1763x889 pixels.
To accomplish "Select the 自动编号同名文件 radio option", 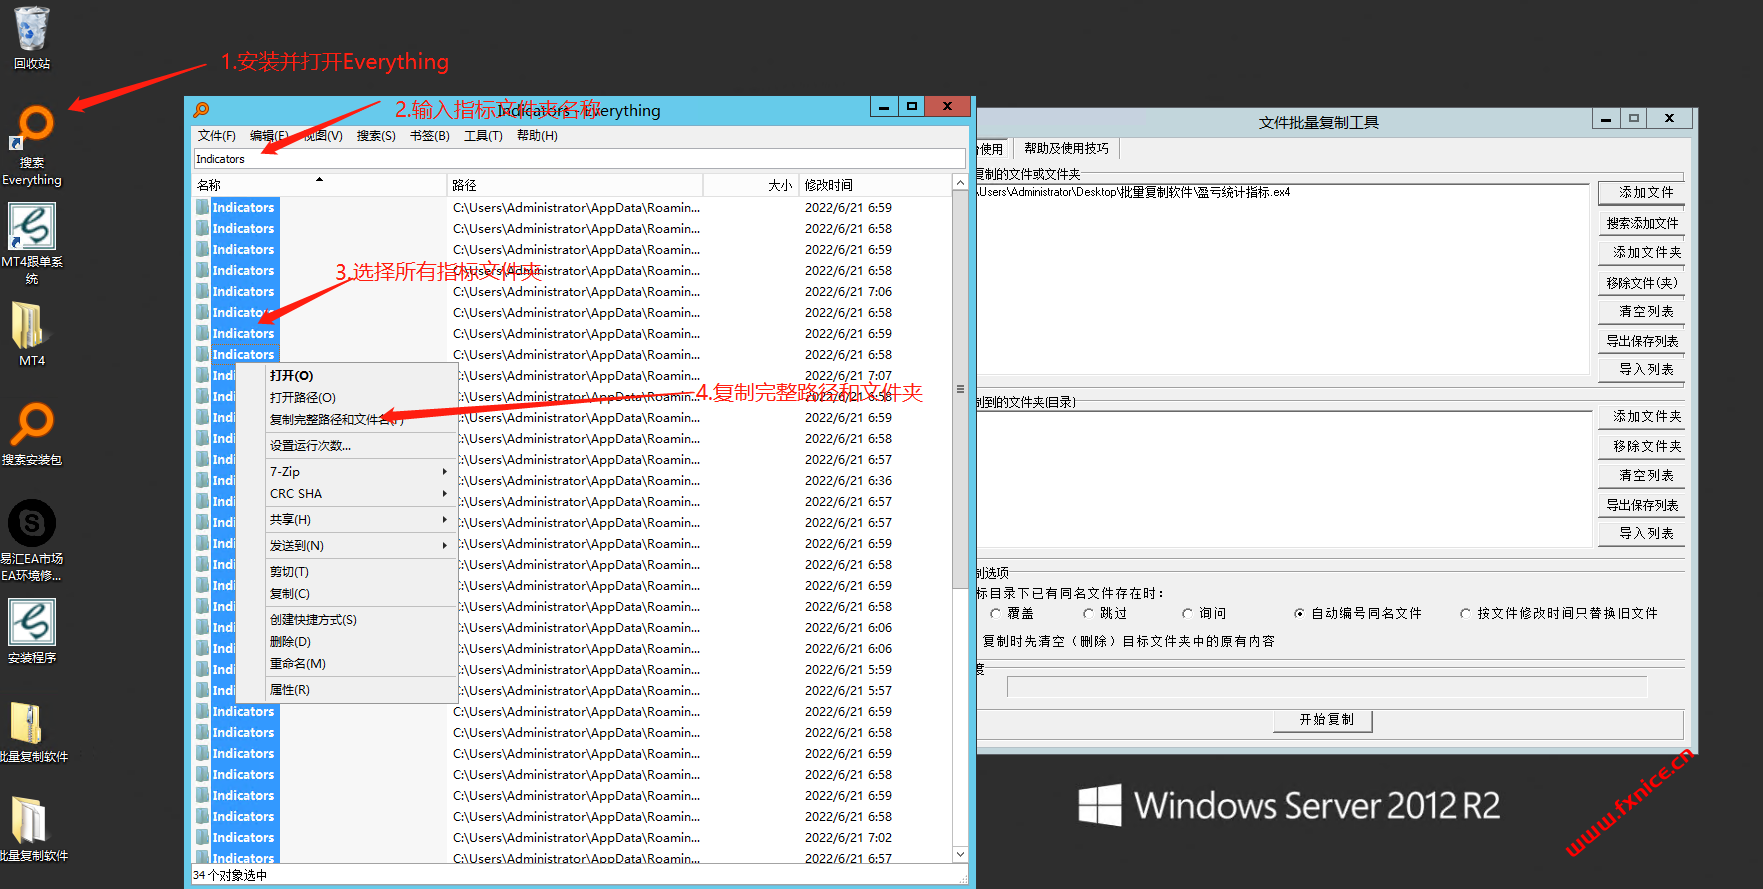I will pos(1299,614).
